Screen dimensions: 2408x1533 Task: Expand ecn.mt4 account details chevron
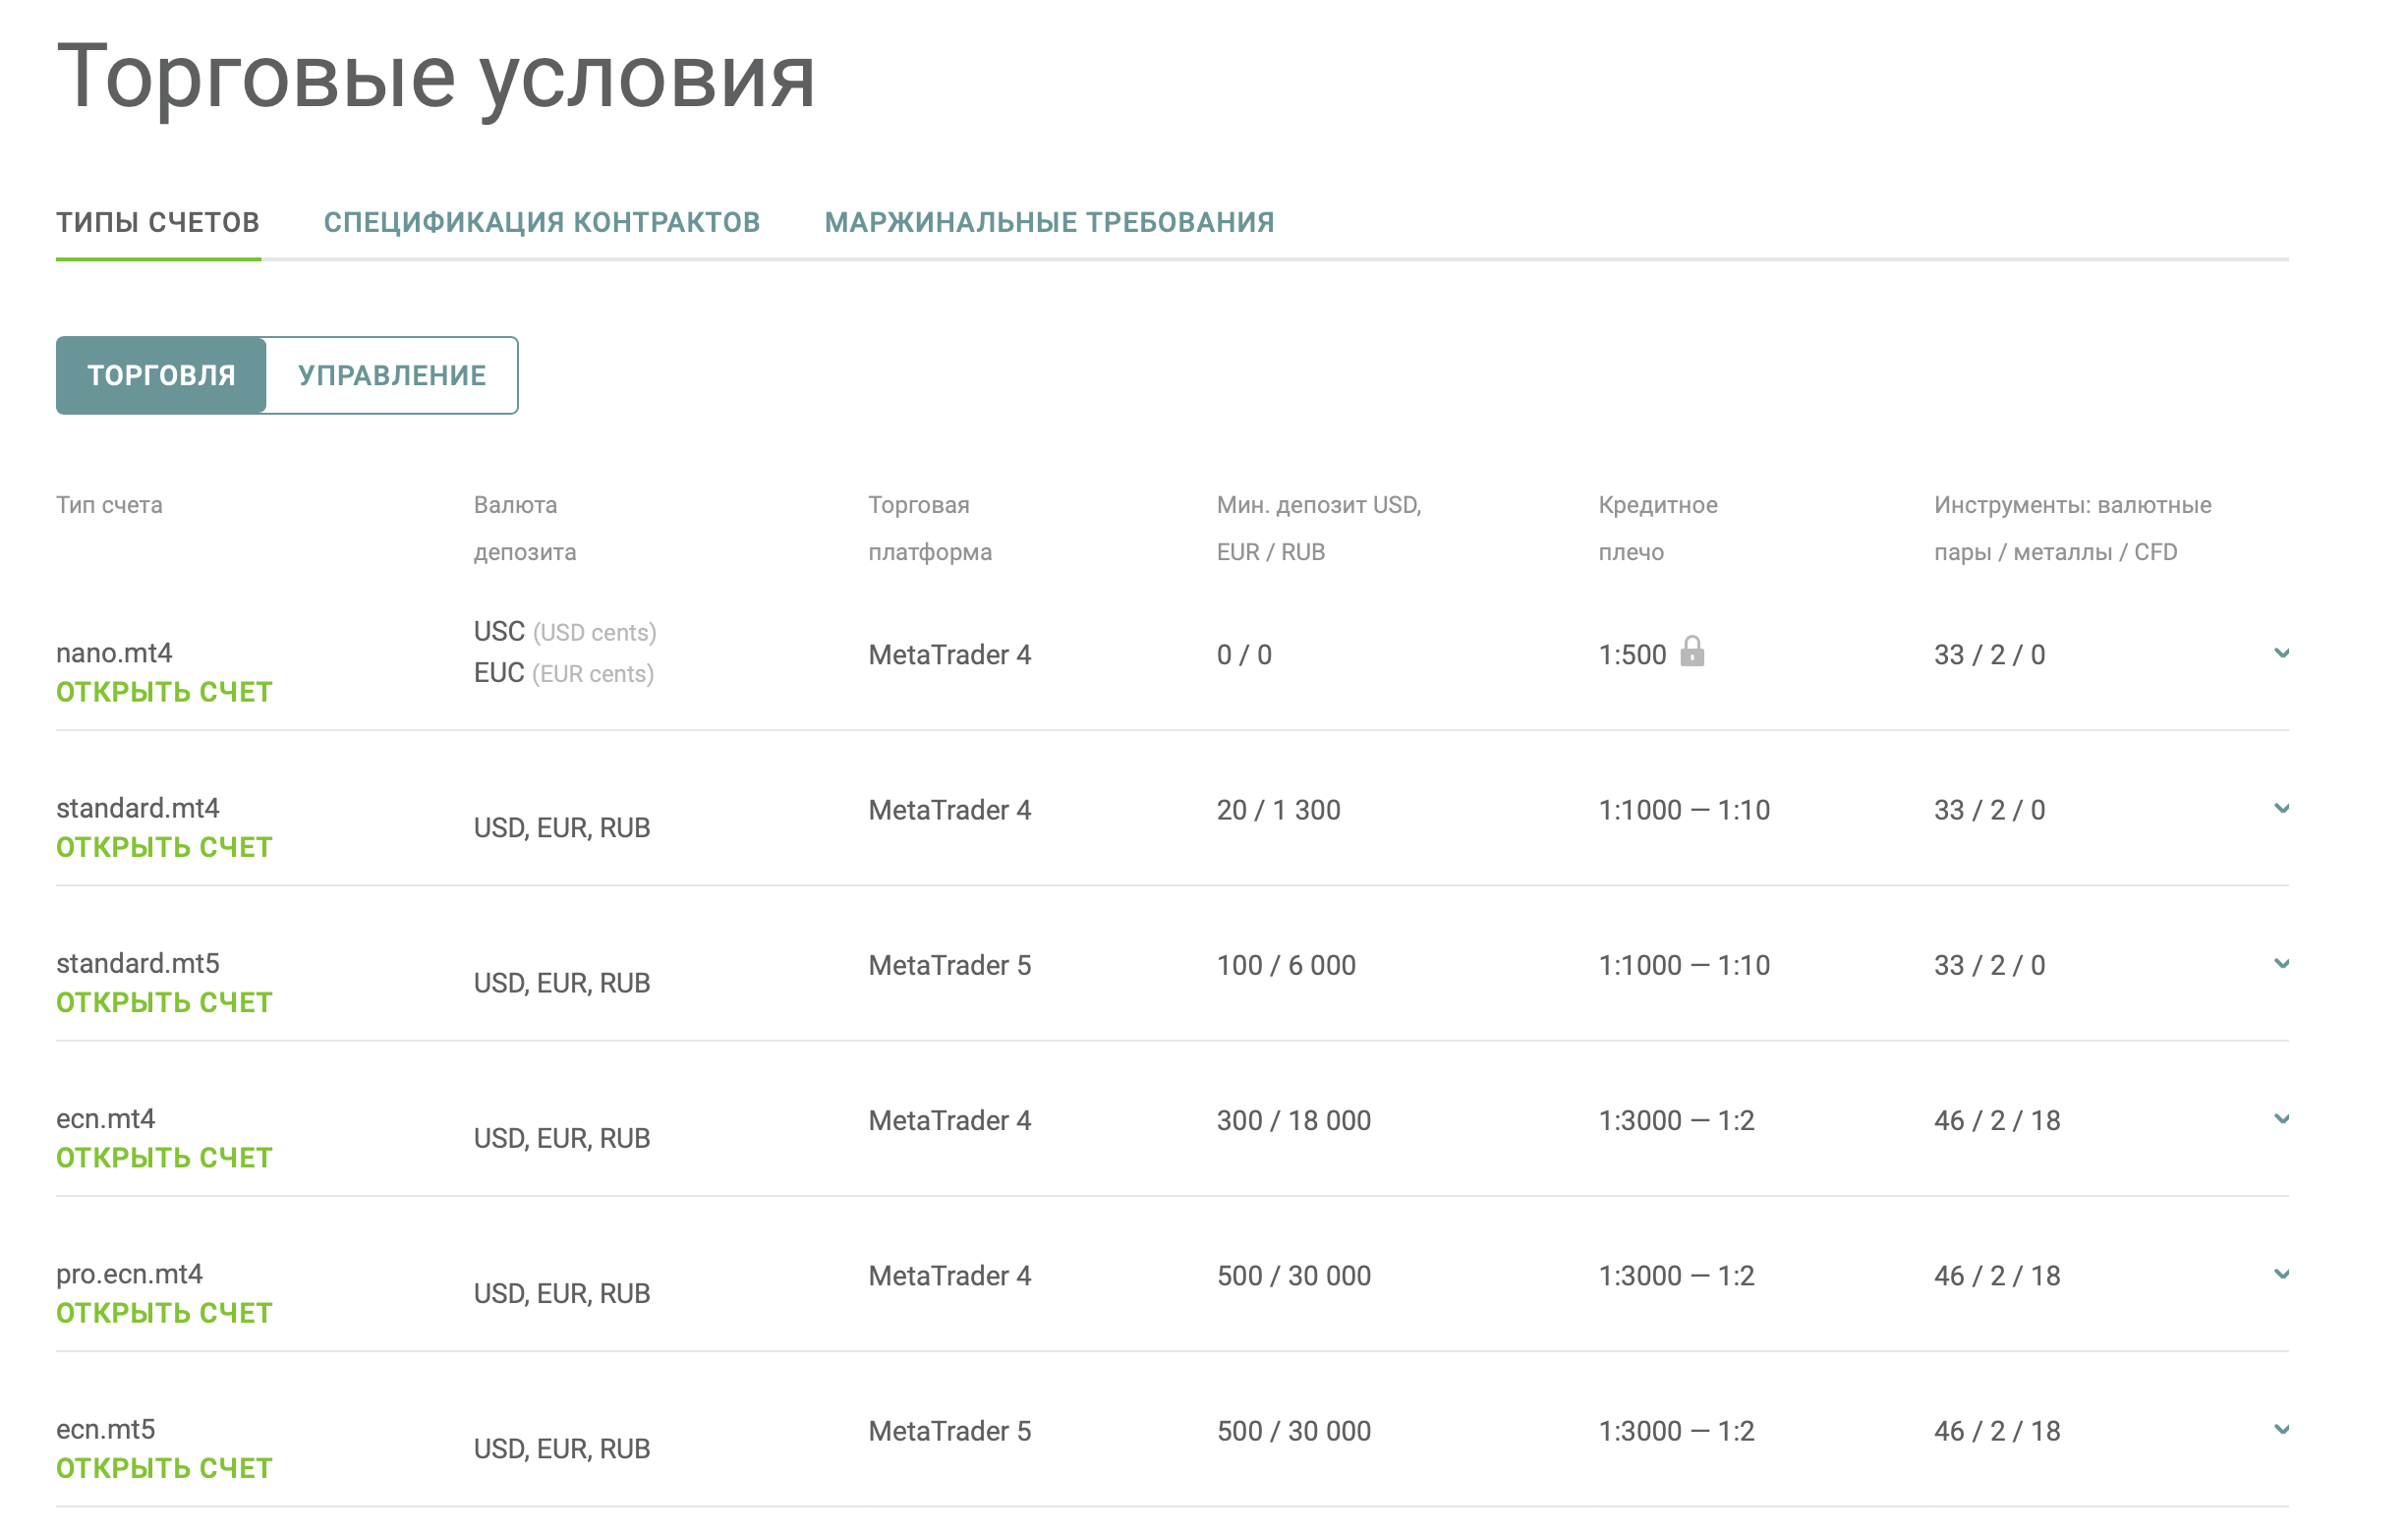click(x=2281, y=1118)
